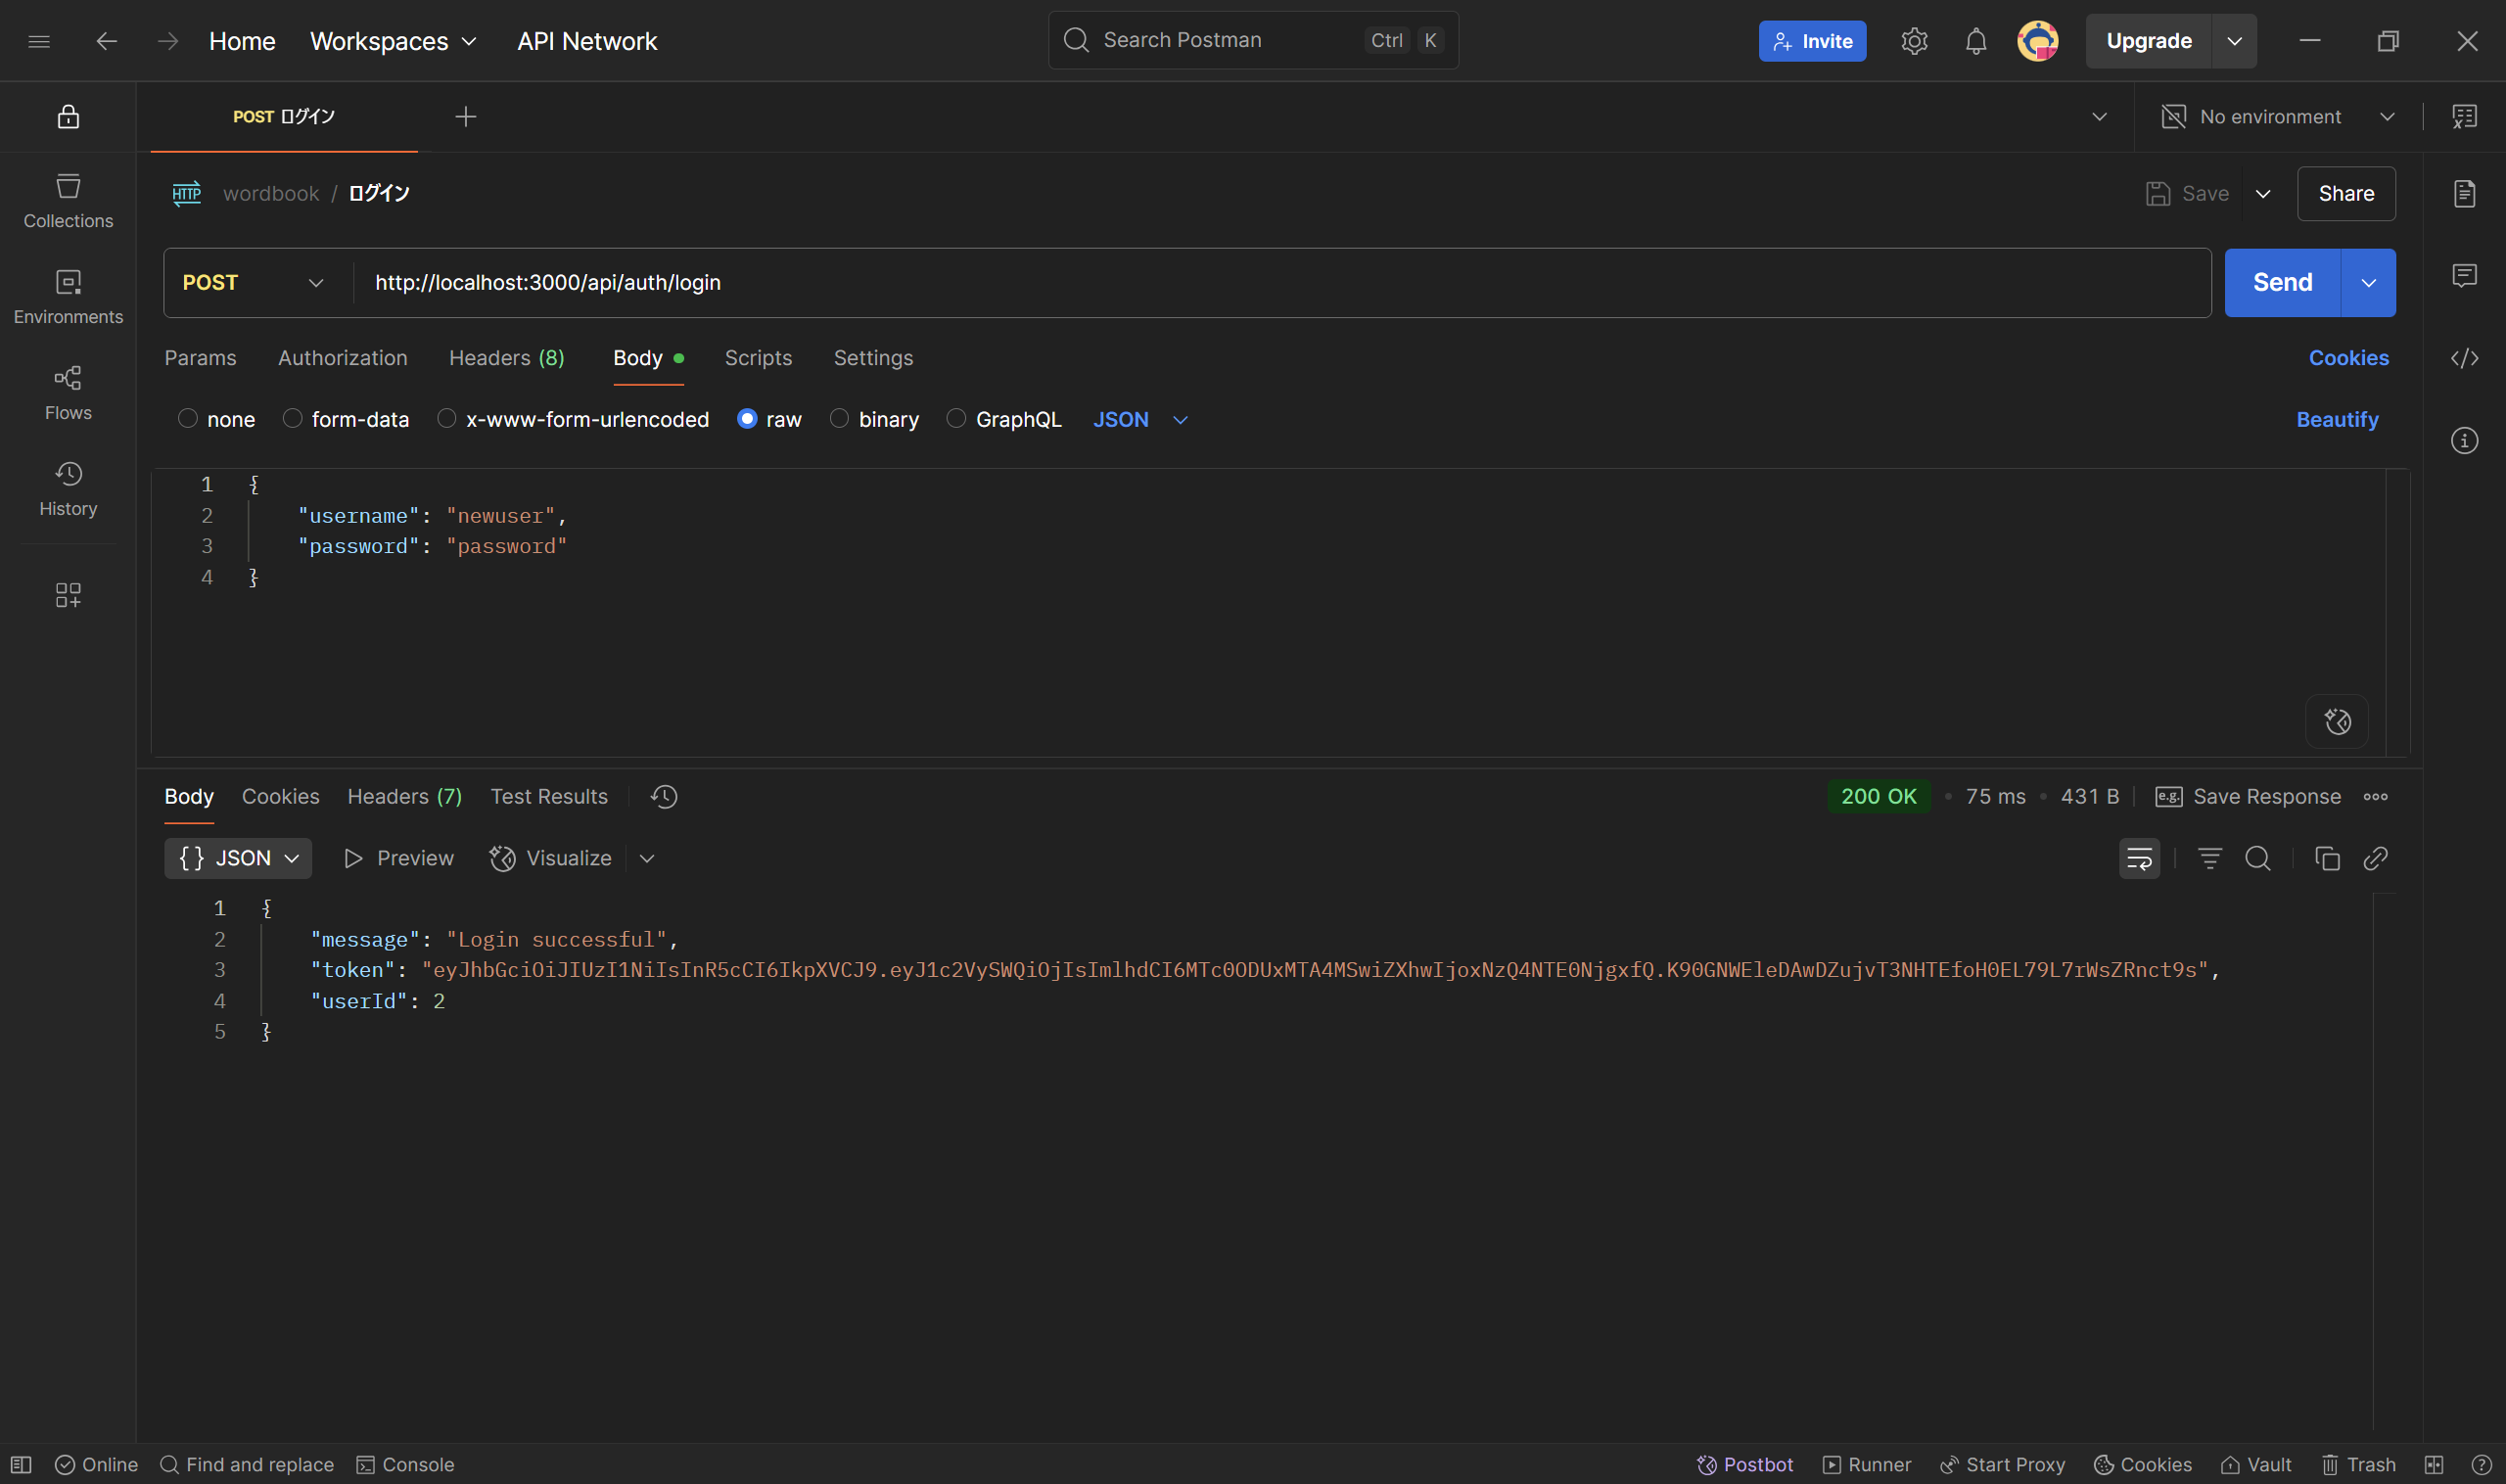Open the request info icon
Viewport: 2506px width, 1484px height.
[x=2465, y=440]
